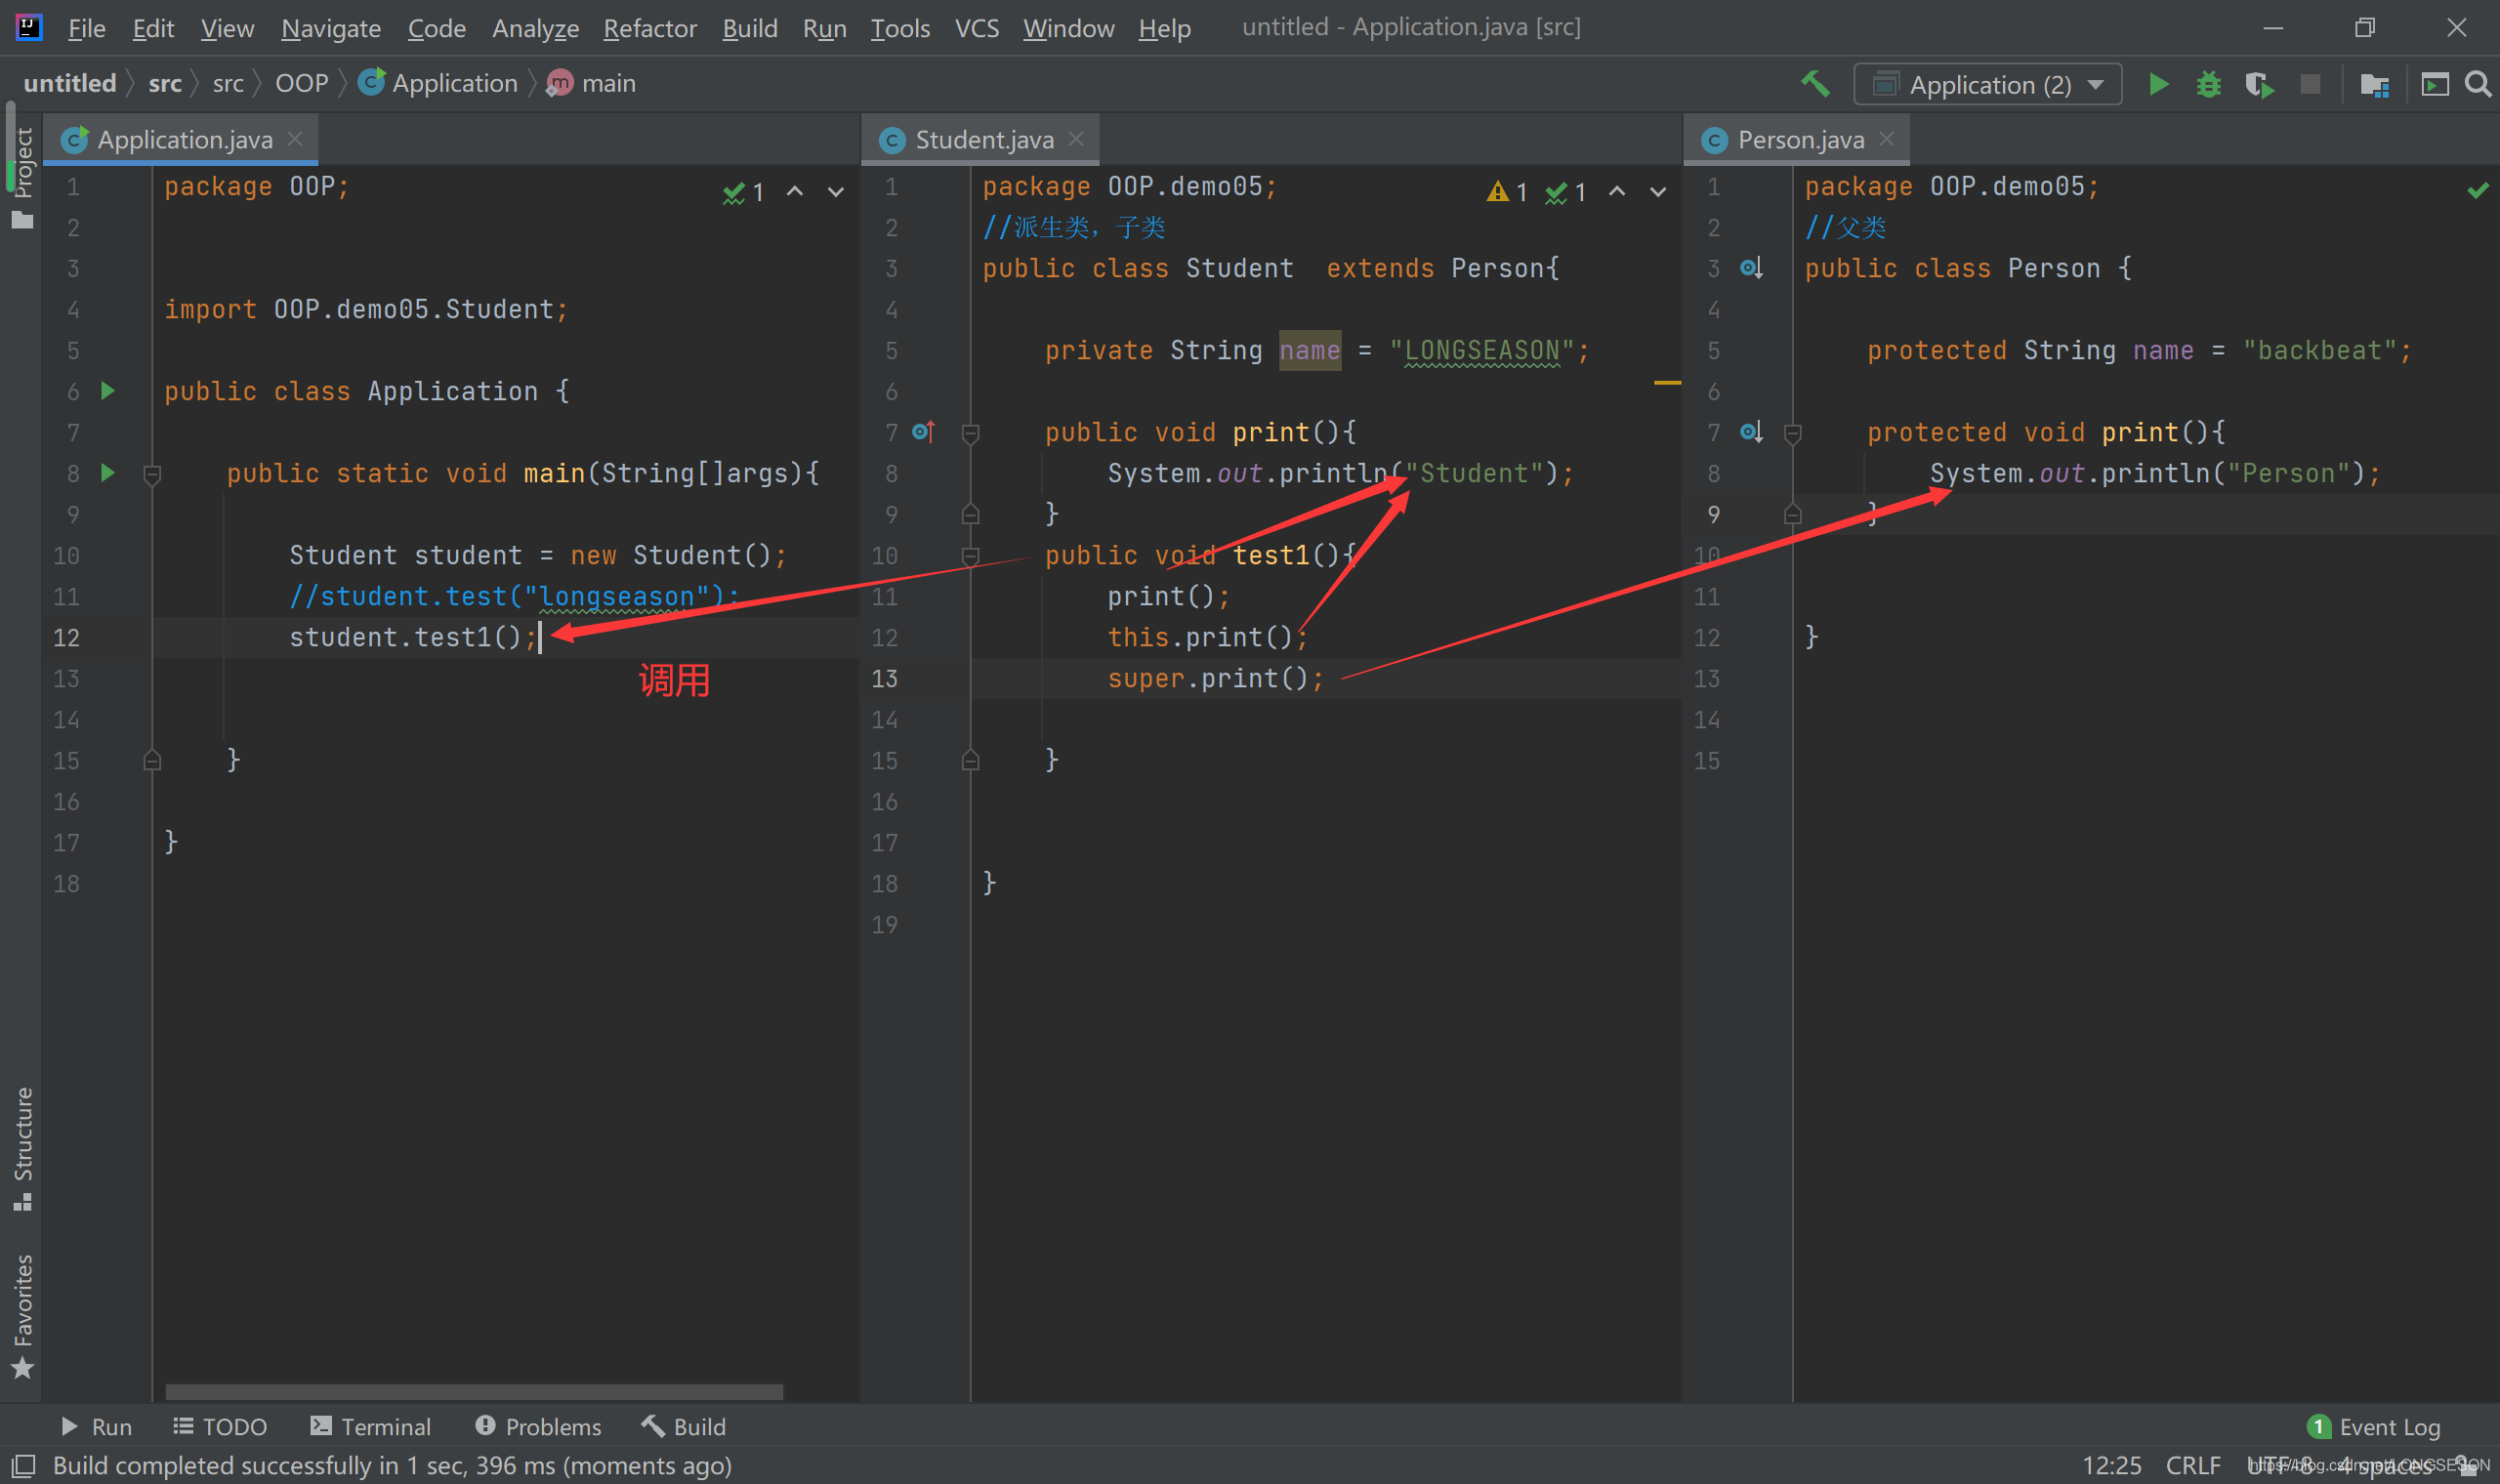2500x1484 pixels.
Task: Open the Refactor menu
Action: (649, 28)
